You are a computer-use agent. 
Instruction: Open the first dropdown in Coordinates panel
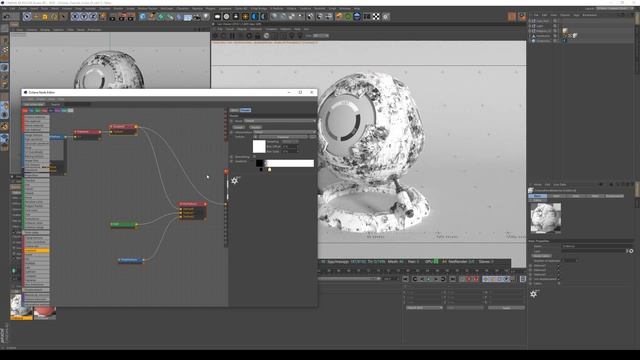pyautogui.click(x=424, y=308)
